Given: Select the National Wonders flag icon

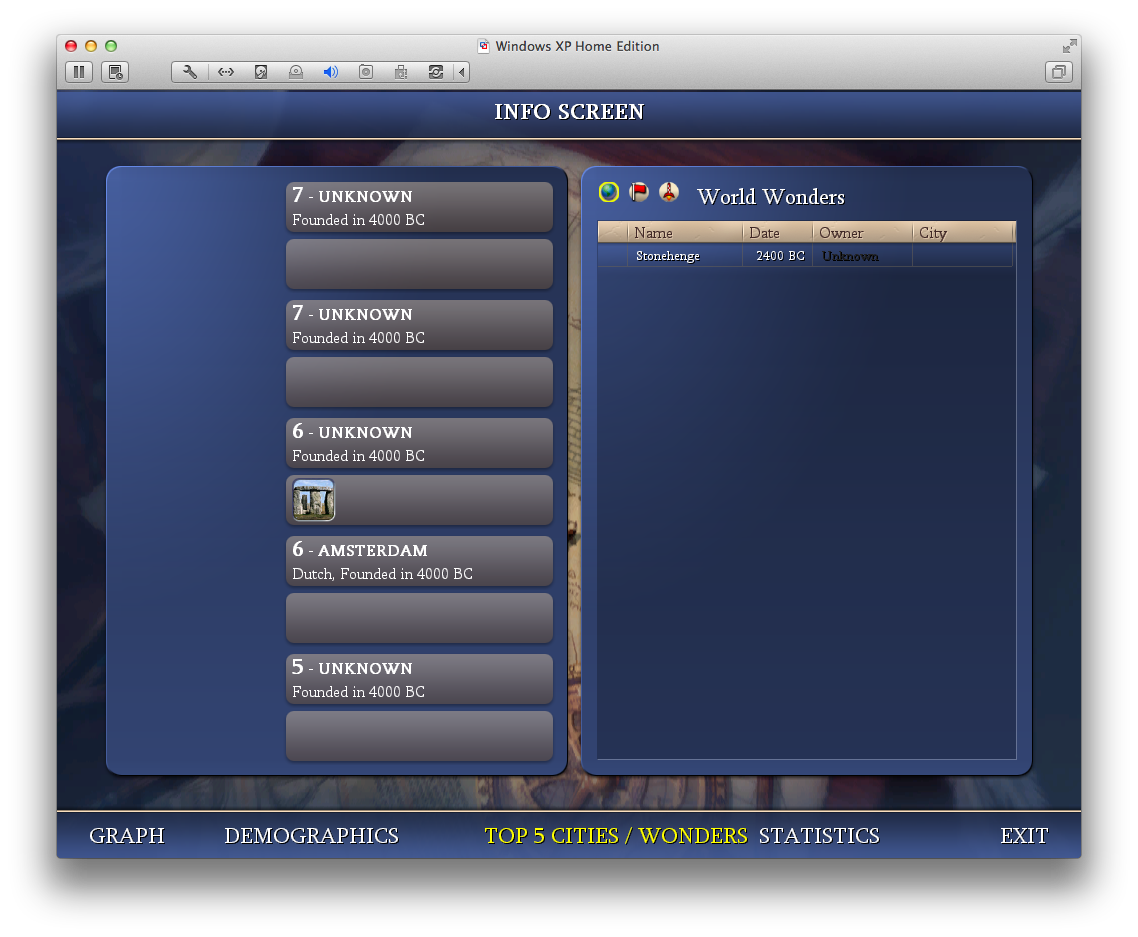Looking at the screenshot, I should tap(639, 192).
